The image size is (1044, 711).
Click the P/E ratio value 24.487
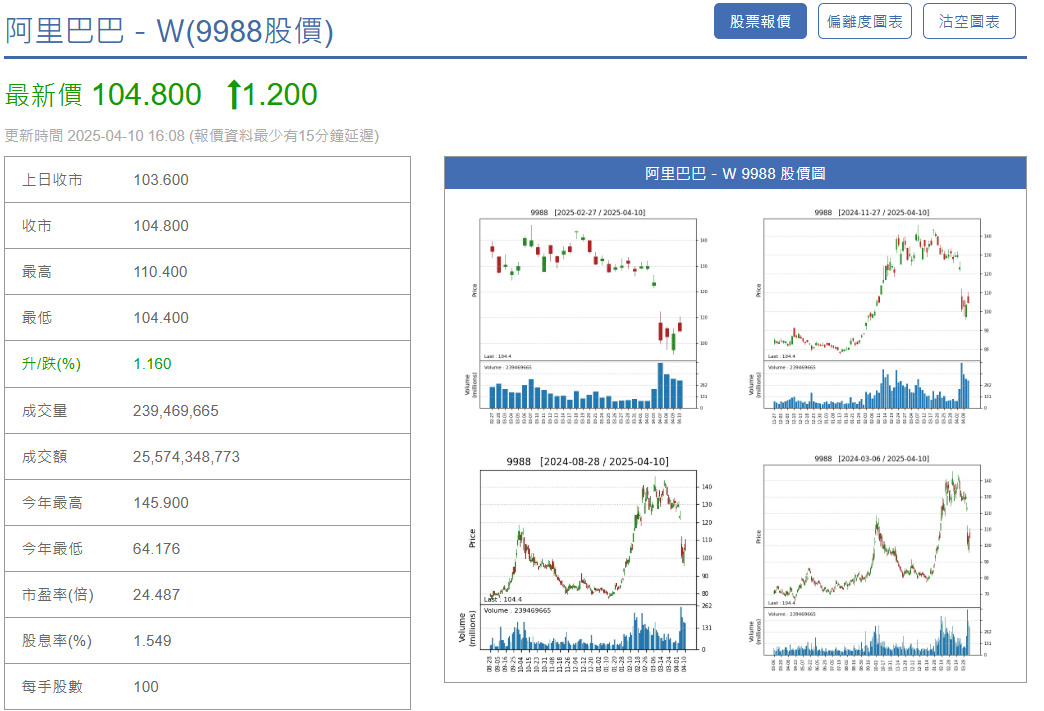point(156,594)
